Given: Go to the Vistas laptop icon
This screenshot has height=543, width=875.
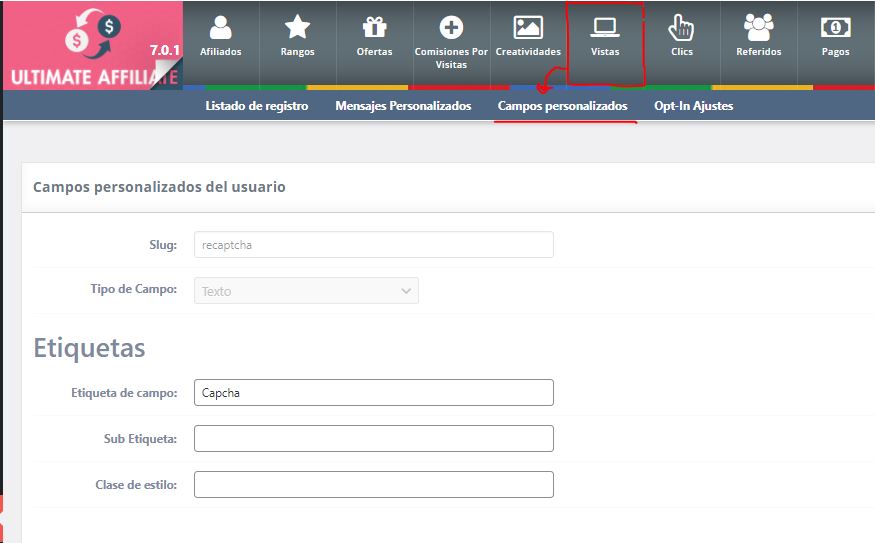Looking at the screenshot, I should point(605,28).
